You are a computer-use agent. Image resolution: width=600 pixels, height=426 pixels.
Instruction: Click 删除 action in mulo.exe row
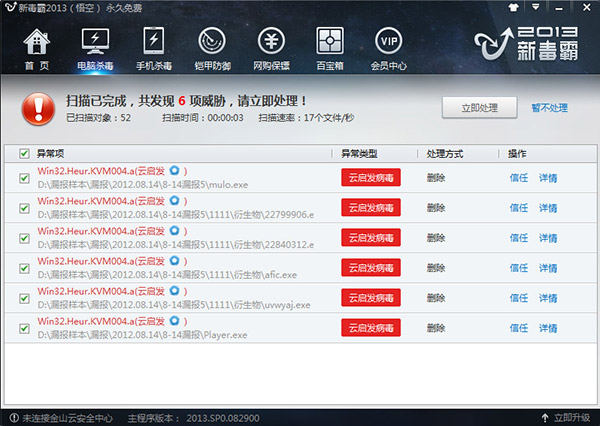pos(436,178)
